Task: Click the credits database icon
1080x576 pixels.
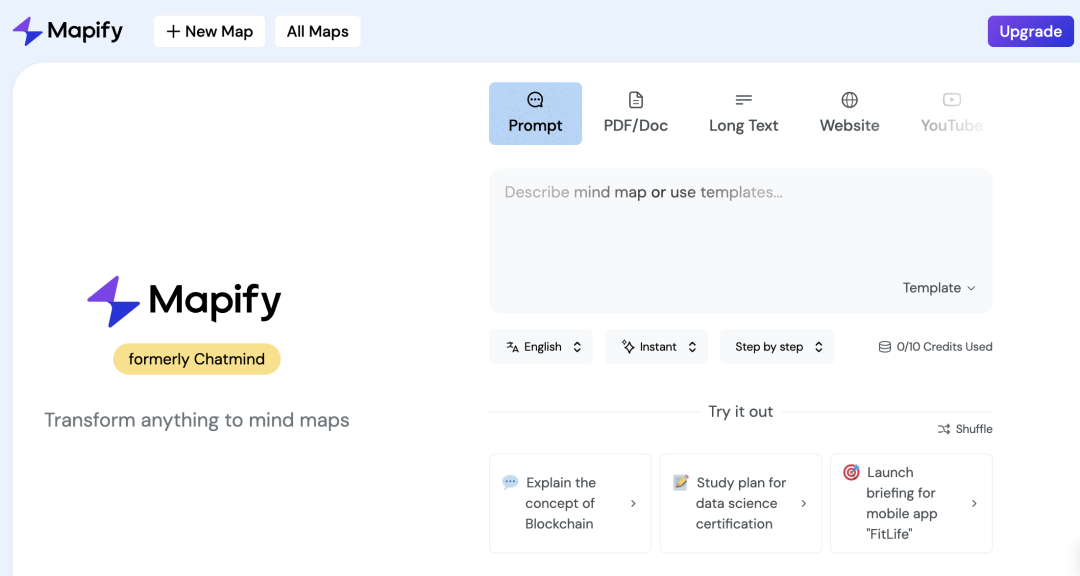Action: click(884, 347)
